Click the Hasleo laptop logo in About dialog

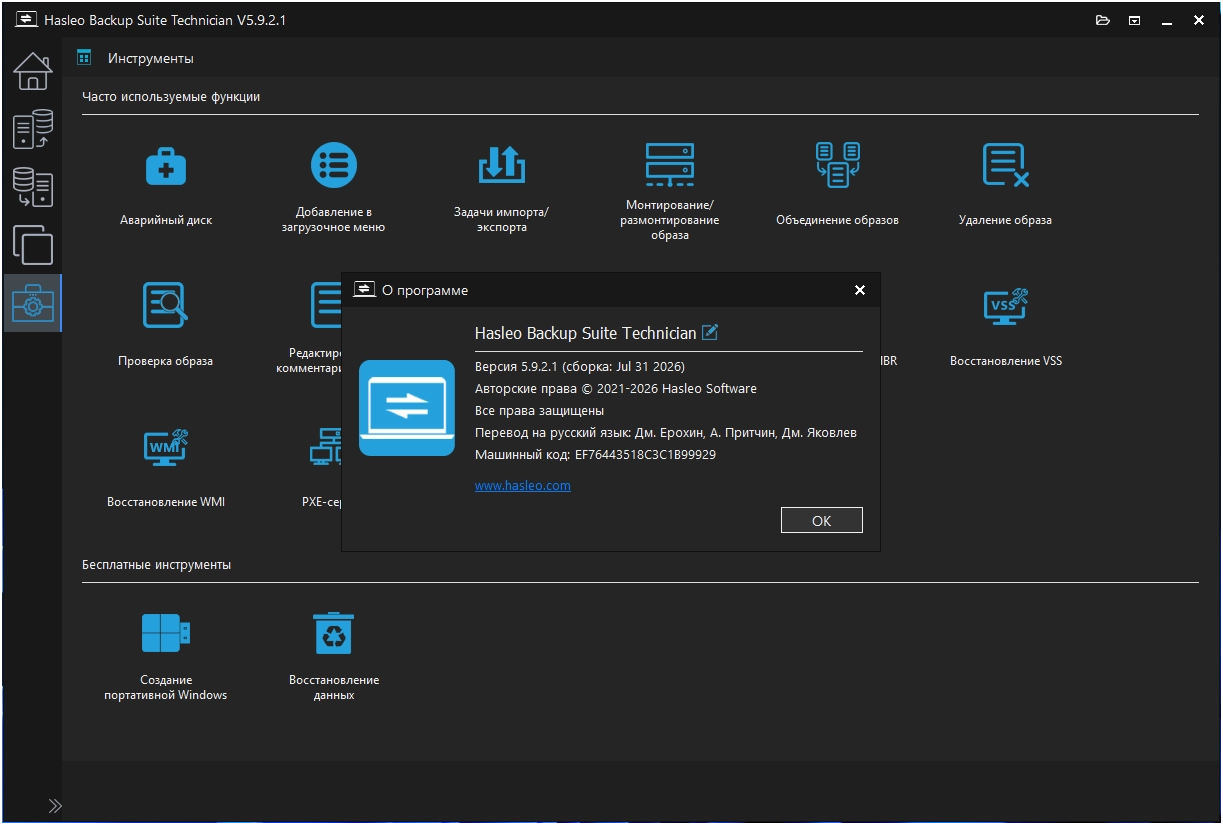(x=407, y=408)
